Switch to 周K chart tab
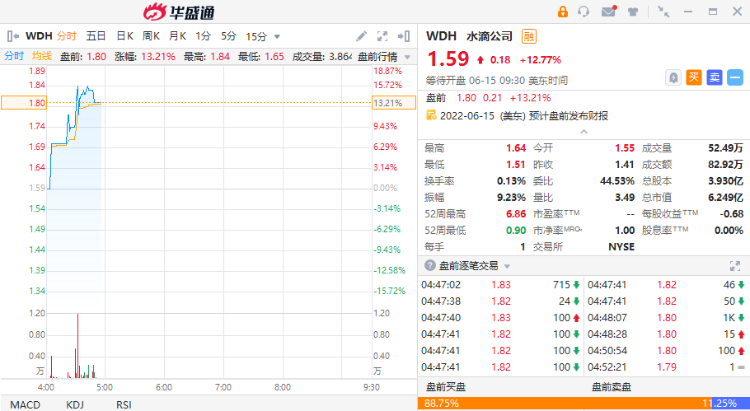Viewport: 750px width, 411px height. (151, 36)
